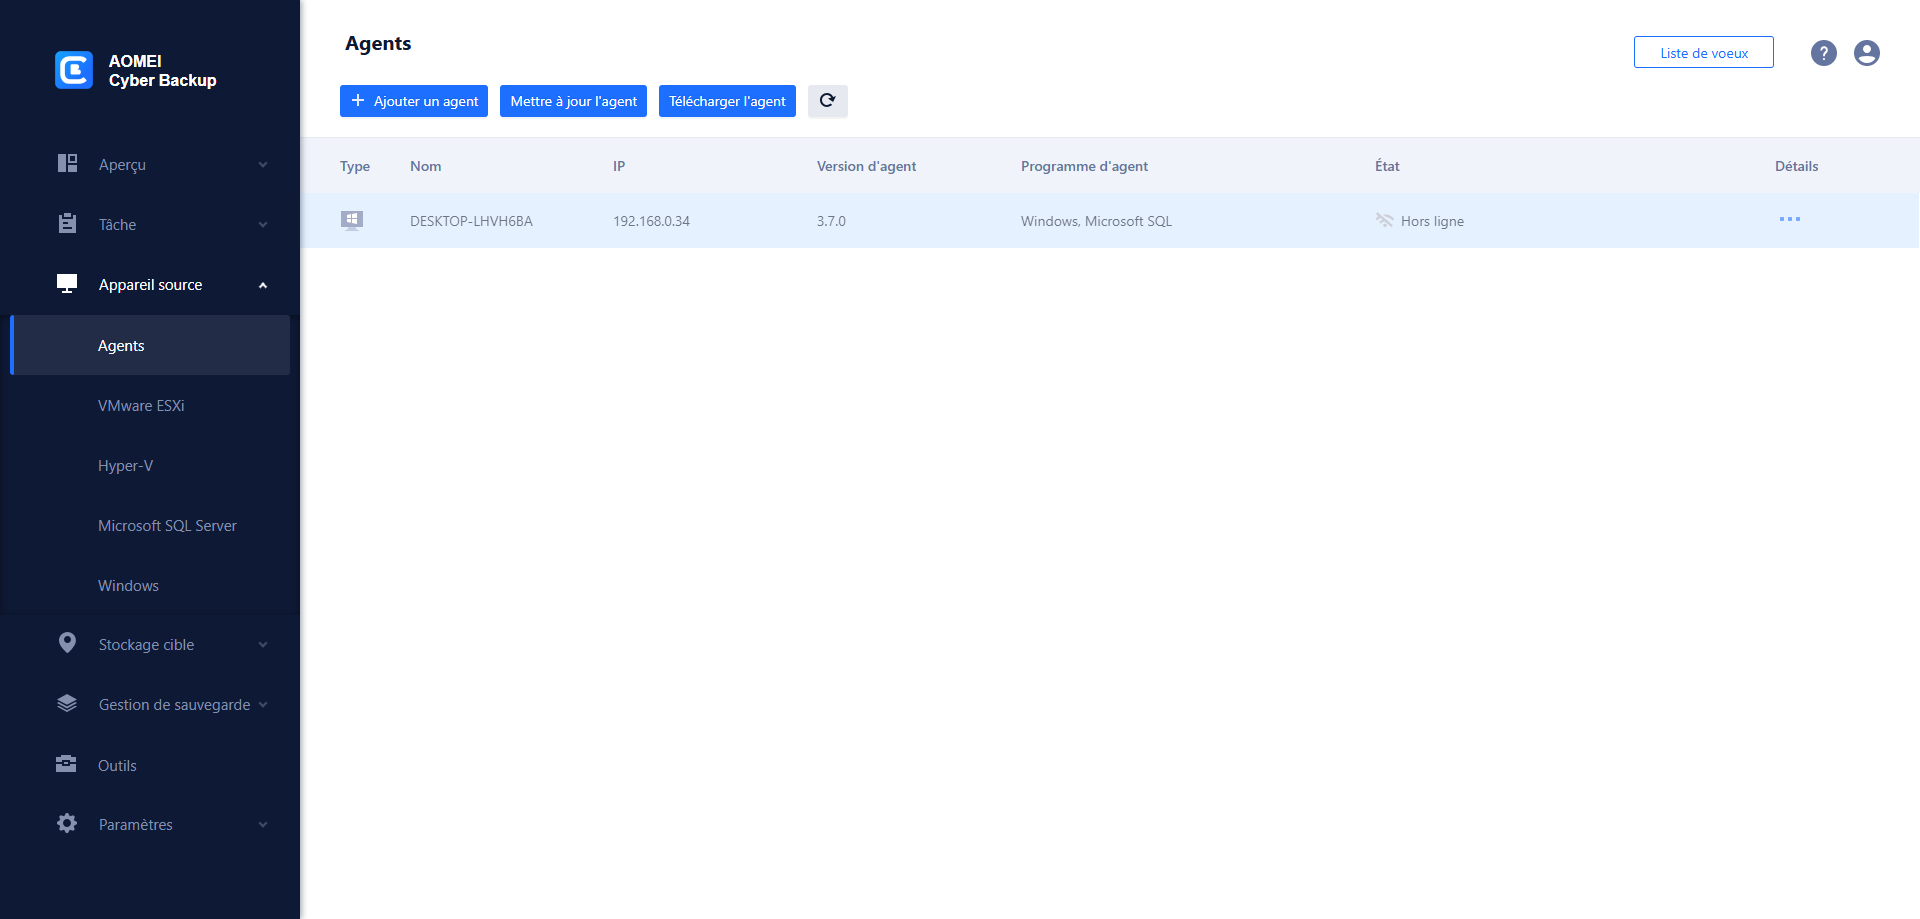Click the Agents page title
This screenshot has height=919, width=1920.
378,43
